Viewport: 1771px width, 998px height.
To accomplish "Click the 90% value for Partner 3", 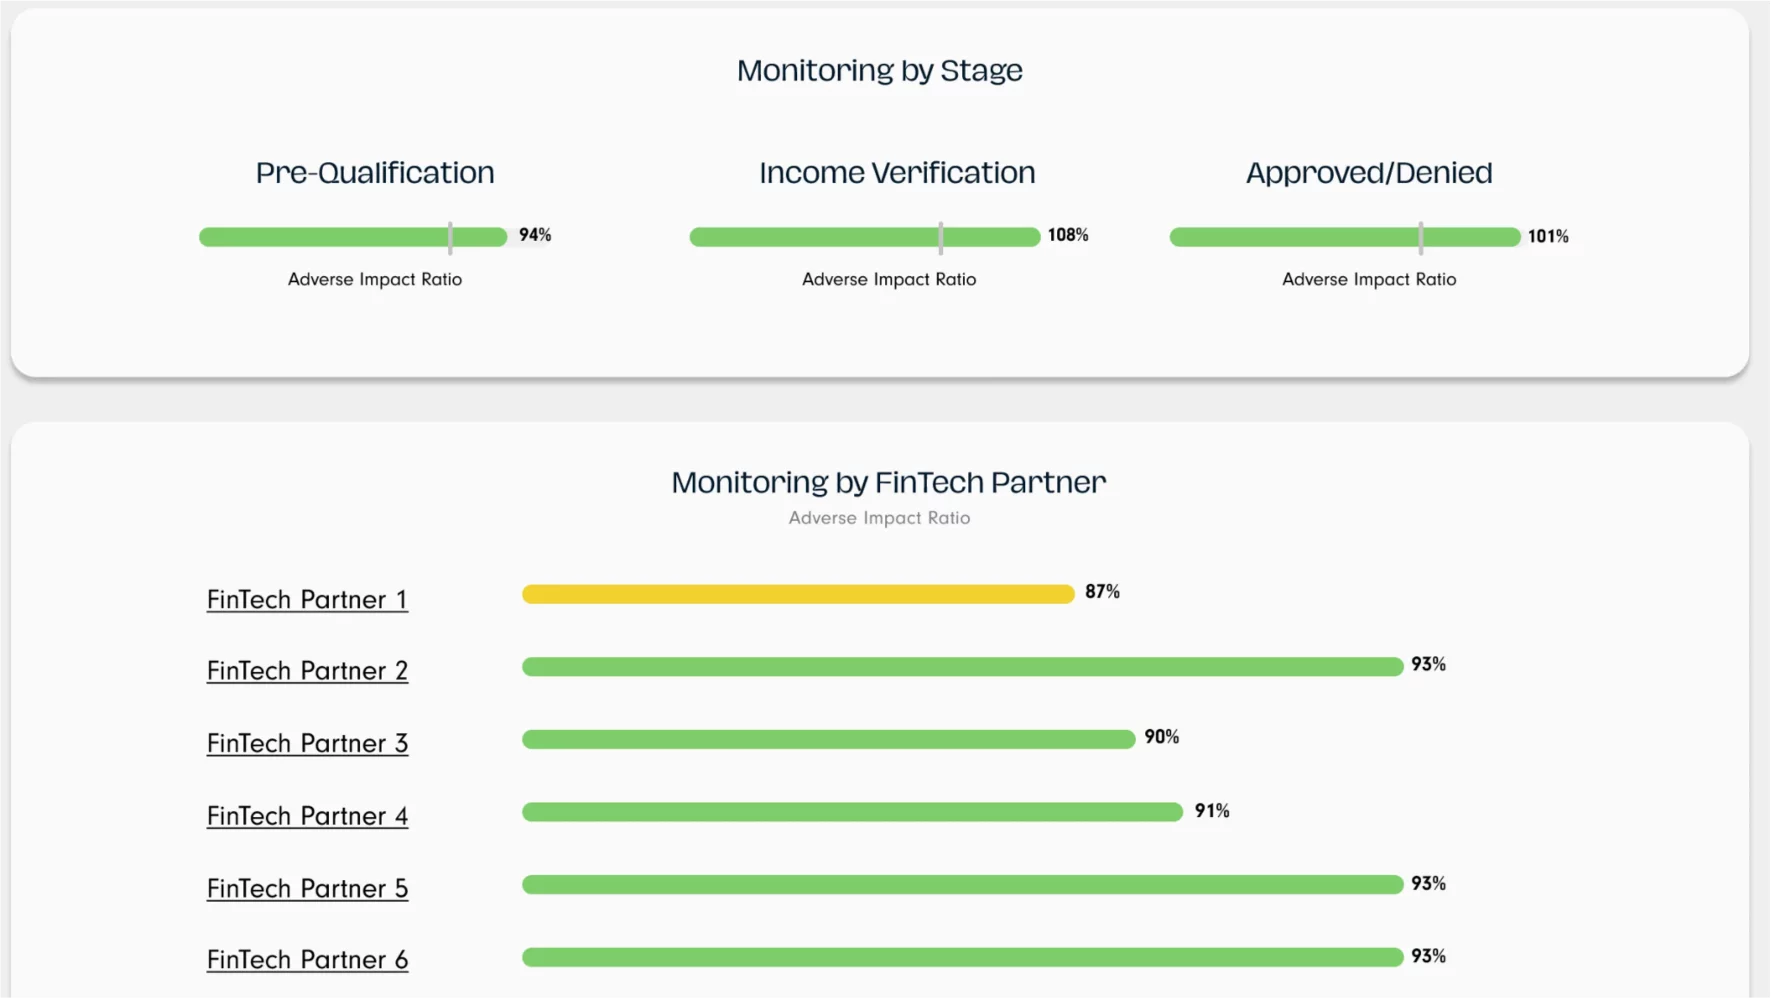I will coord(1162,737).
